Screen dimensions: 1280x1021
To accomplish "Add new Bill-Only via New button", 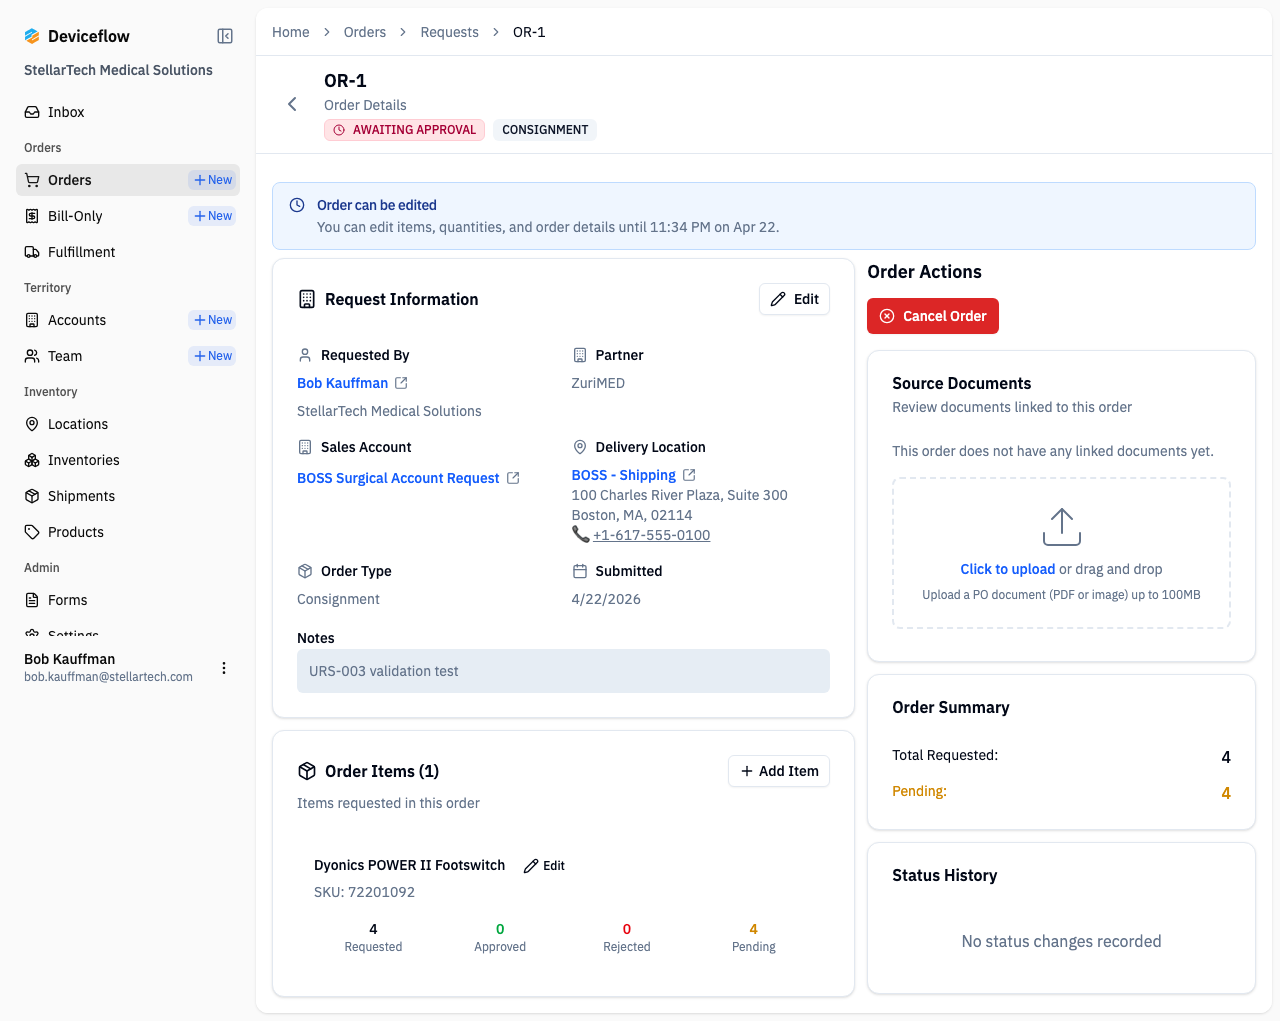I will pyautogui.click(x=213, y=216).
